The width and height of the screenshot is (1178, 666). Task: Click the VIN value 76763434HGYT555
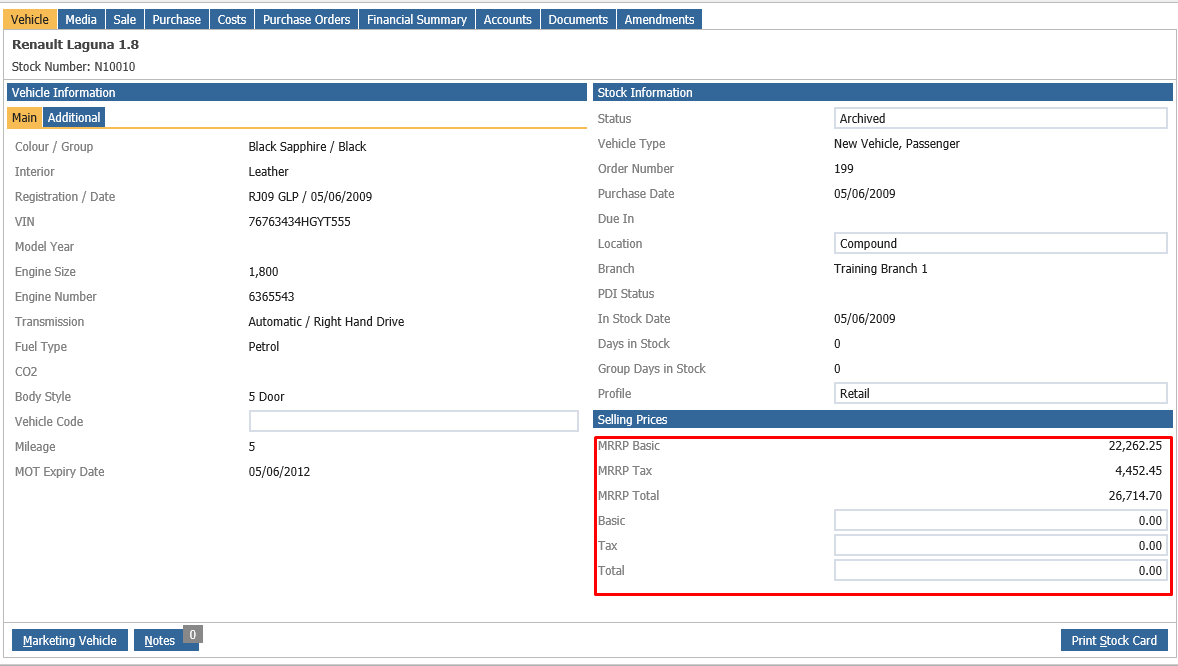coord(300,222)
